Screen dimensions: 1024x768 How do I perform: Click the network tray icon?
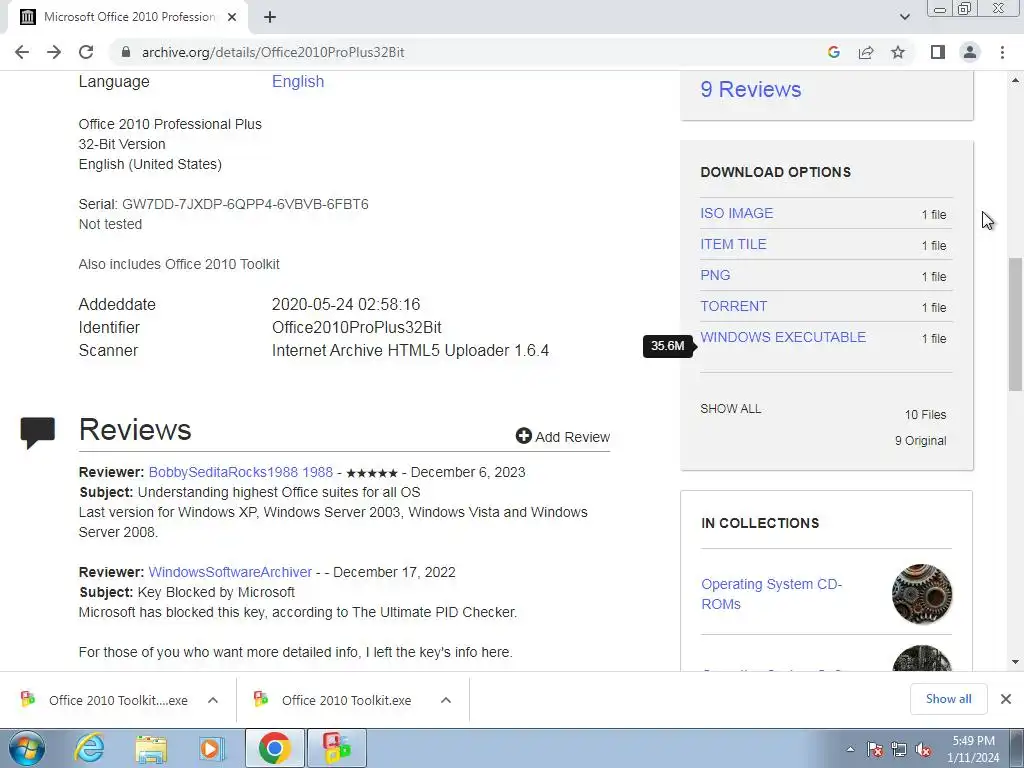pyautogui.click(x=899, y=749)
